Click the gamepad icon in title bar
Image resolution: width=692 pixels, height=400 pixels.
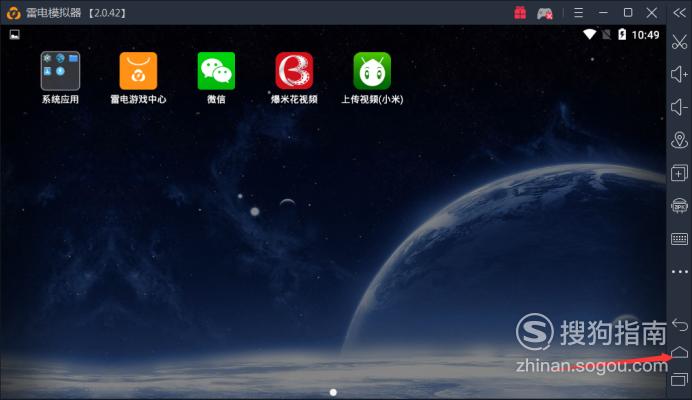click(x=545, y=13)
